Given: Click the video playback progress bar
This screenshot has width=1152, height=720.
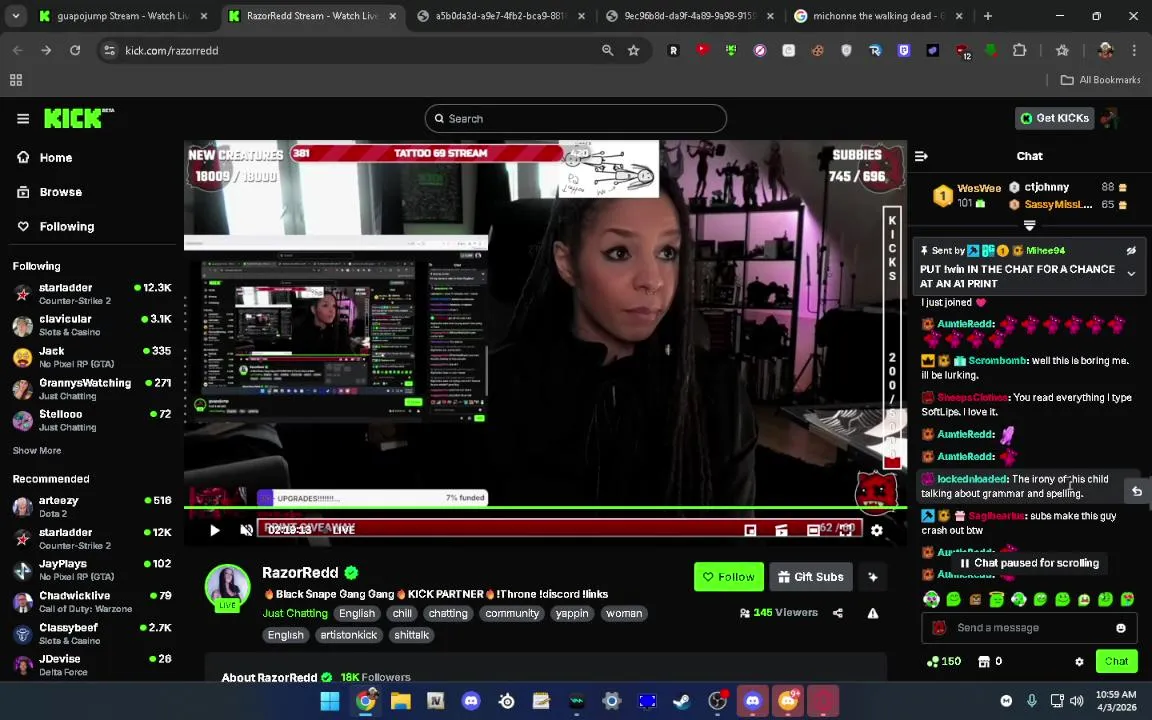Looking at the screenshot, I should pyautogui.click(x=545, y=507).
